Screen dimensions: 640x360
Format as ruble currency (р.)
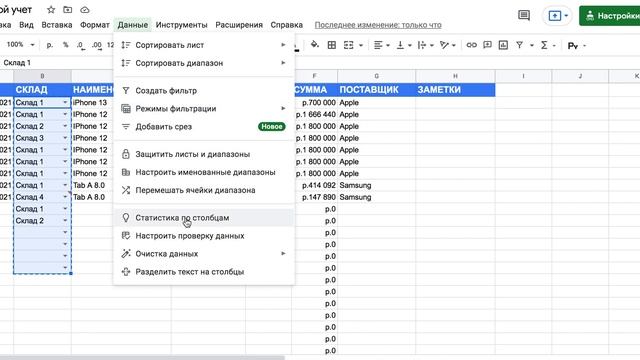50,45
